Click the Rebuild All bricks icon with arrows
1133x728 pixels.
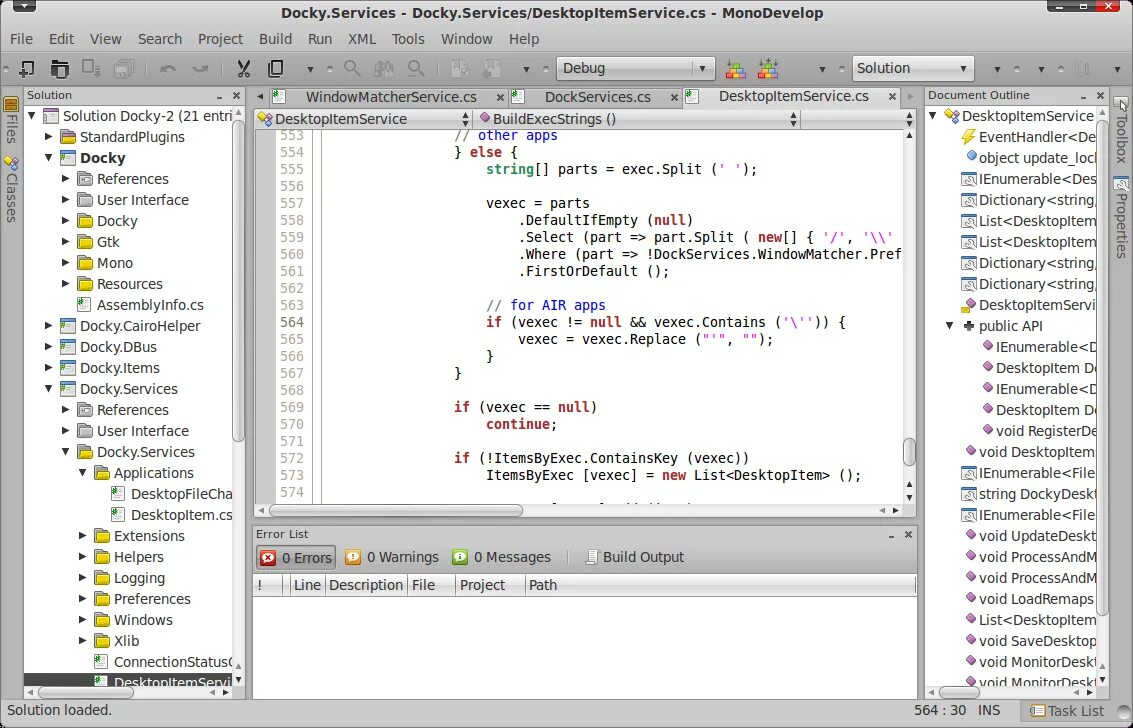(x=767, y=69)
